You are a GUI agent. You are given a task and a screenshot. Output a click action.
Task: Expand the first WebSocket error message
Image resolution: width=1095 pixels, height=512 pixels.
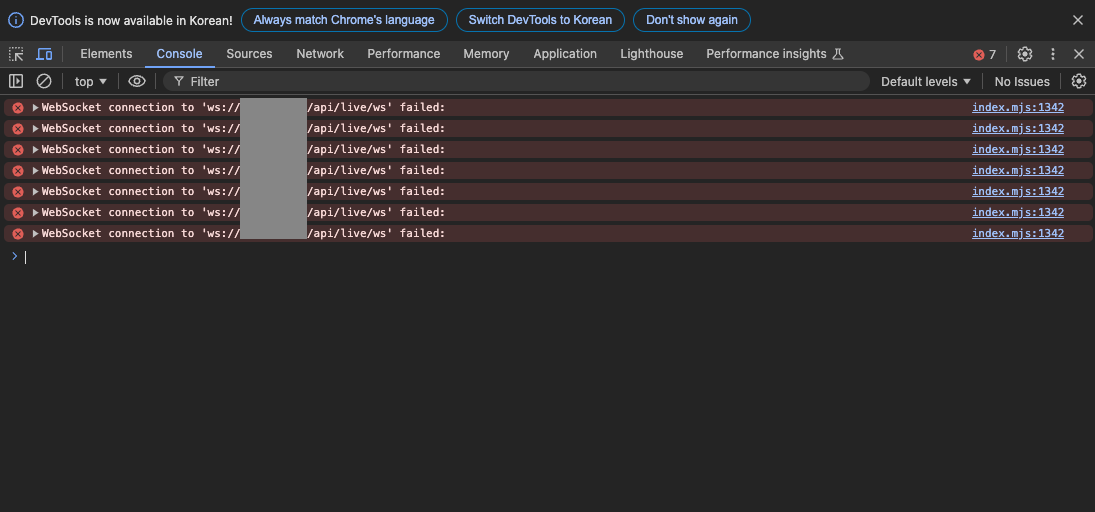(x=36, y=108)
